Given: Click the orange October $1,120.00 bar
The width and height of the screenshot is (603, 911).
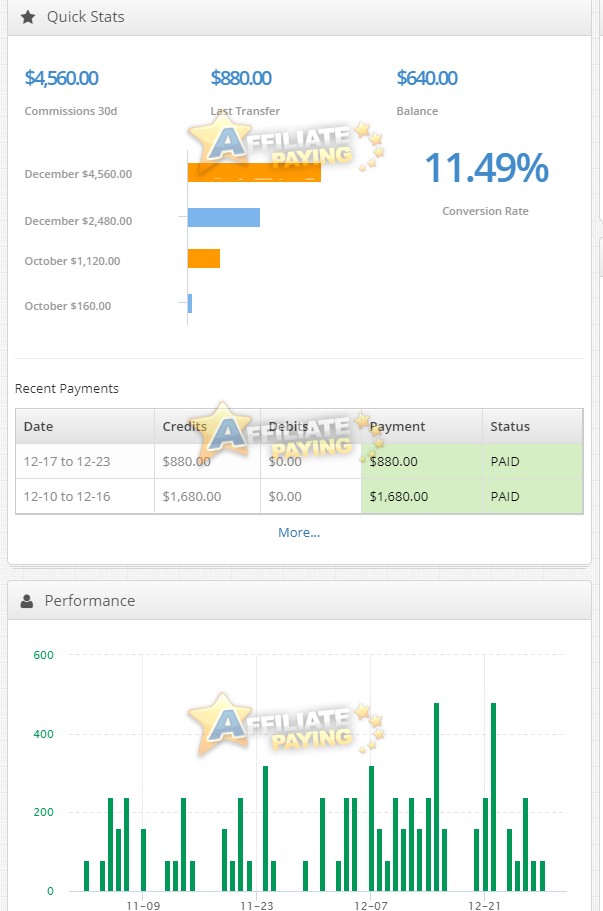Looking at the screenshot, I should pyautogui.click(x=204, y=259).
